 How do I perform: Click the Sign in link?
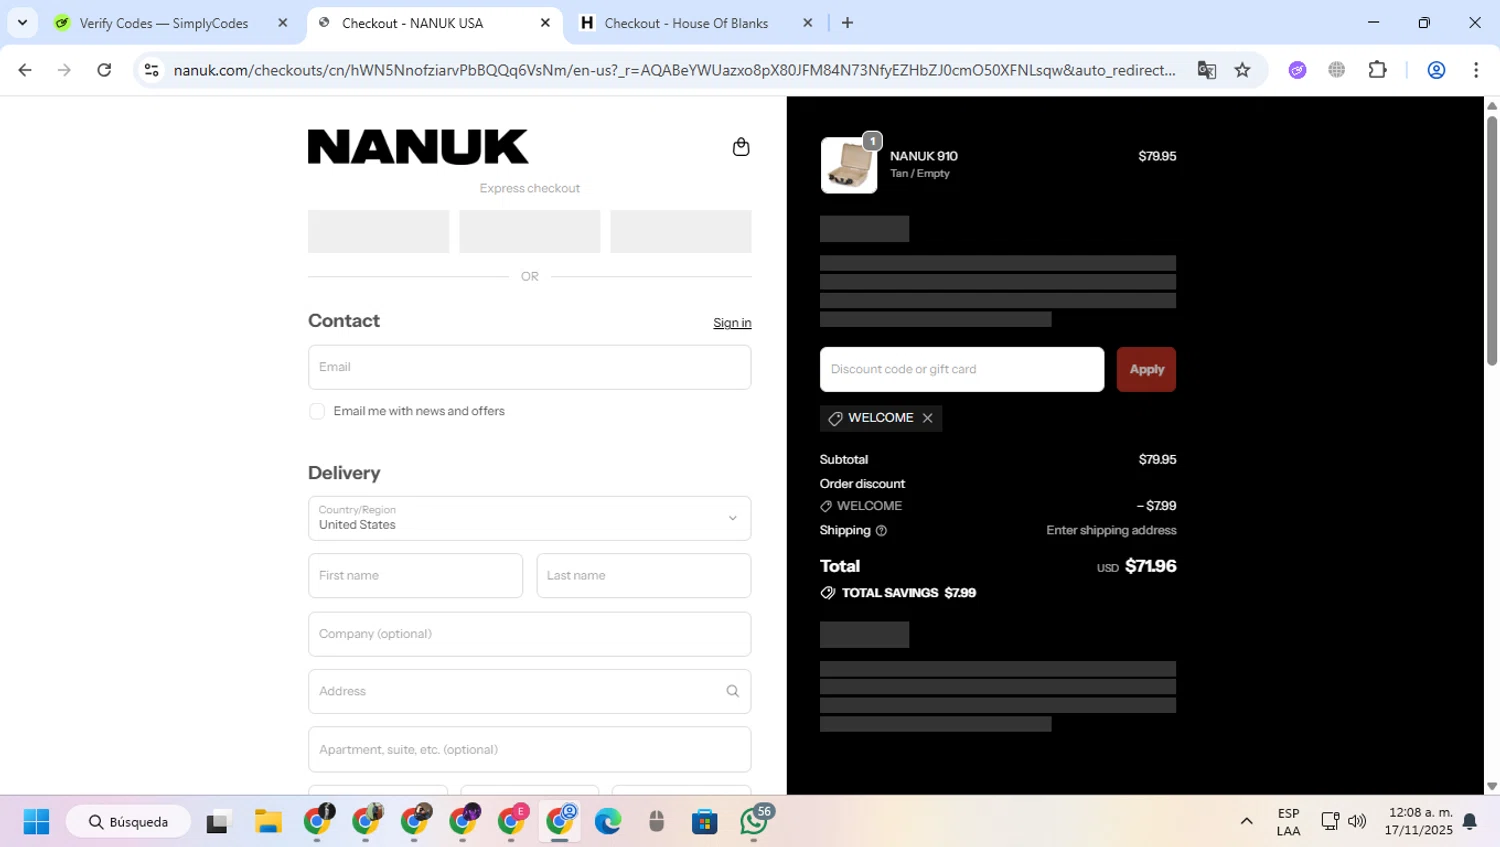click(732, 323)
